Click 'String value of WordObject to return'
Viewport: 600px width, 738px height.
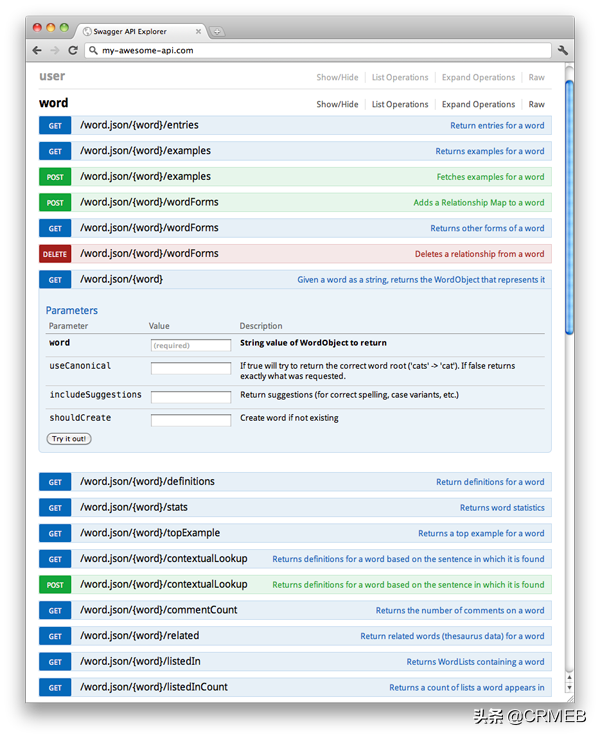click(313, 343)
